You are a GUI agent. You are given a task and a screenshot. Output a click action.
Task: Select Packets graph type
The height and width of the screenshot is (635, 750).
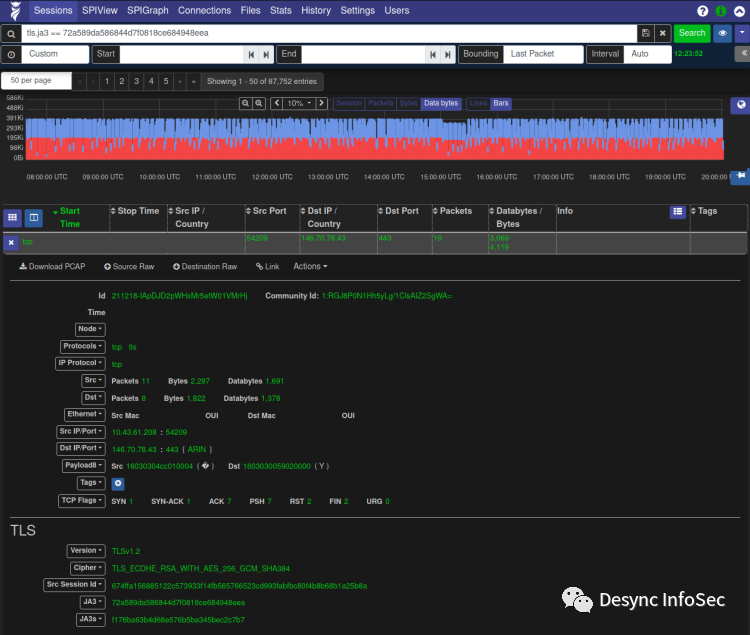[x=380, y=103]
